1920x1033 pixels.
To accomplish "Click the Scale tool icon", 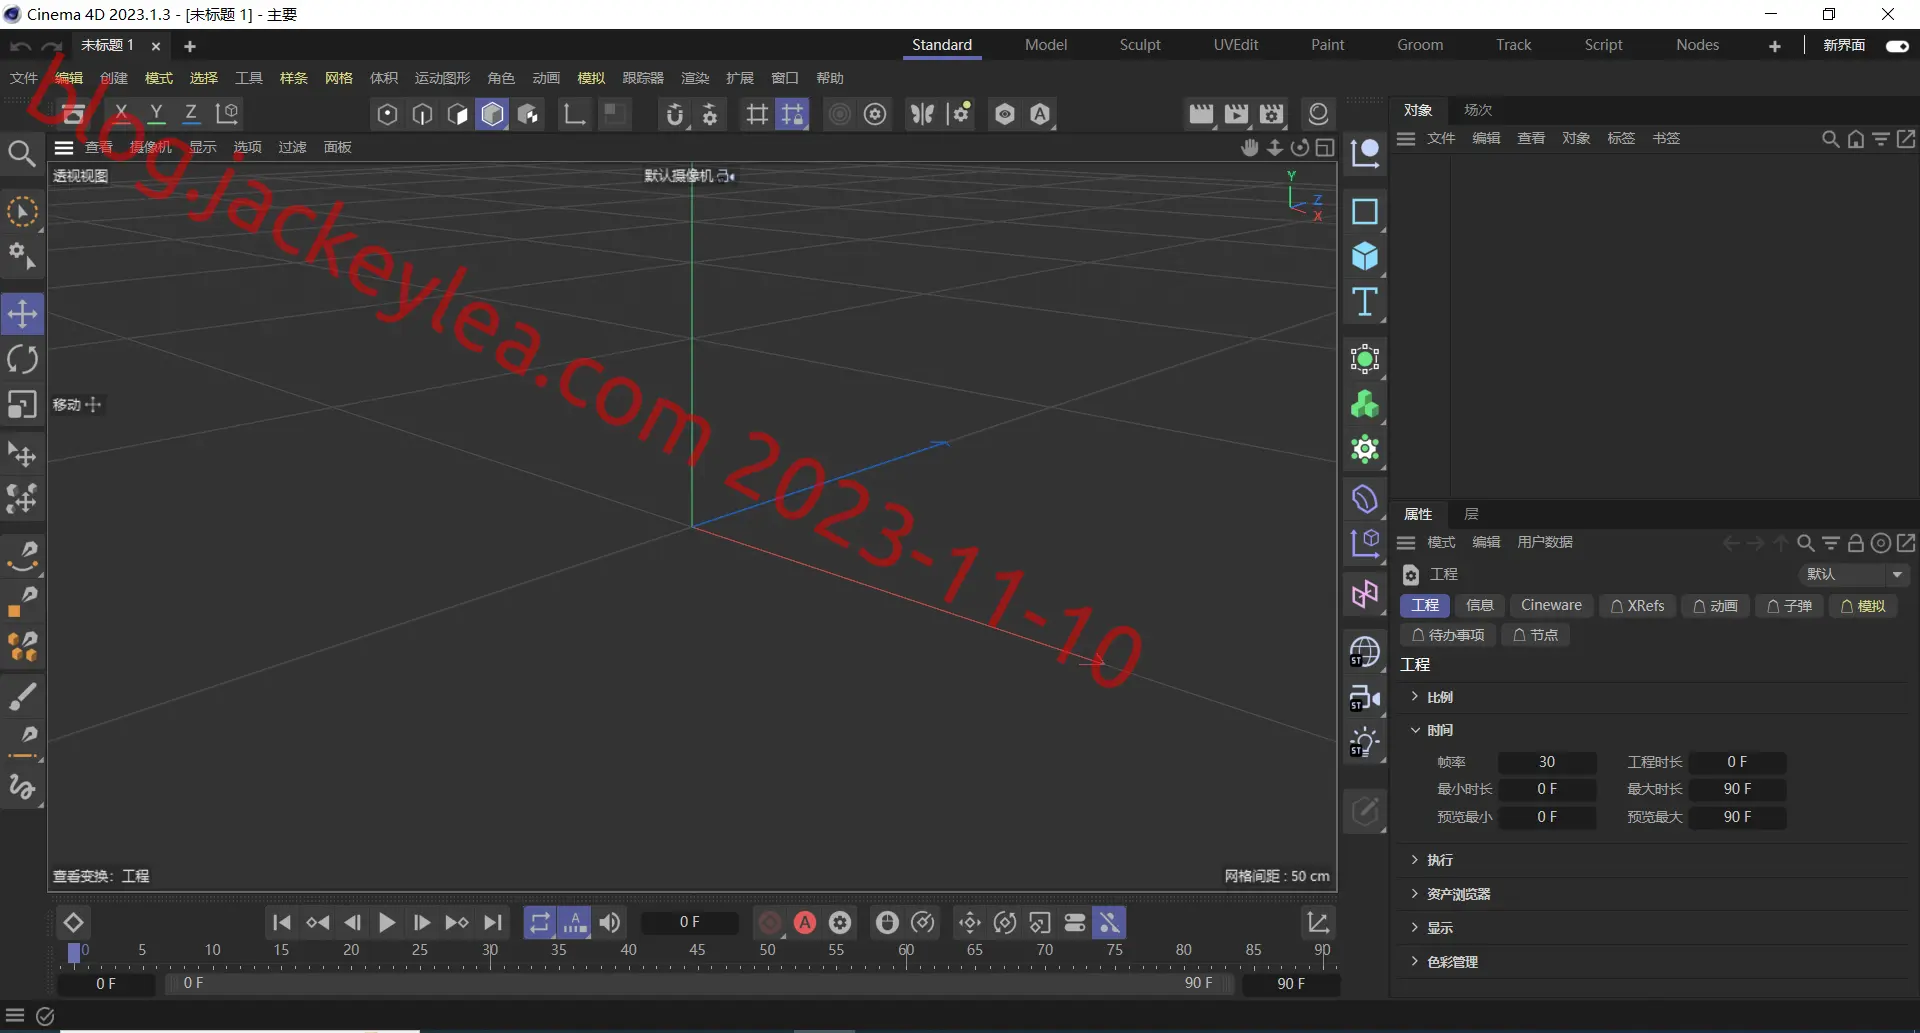I will [x=22, y=405].
